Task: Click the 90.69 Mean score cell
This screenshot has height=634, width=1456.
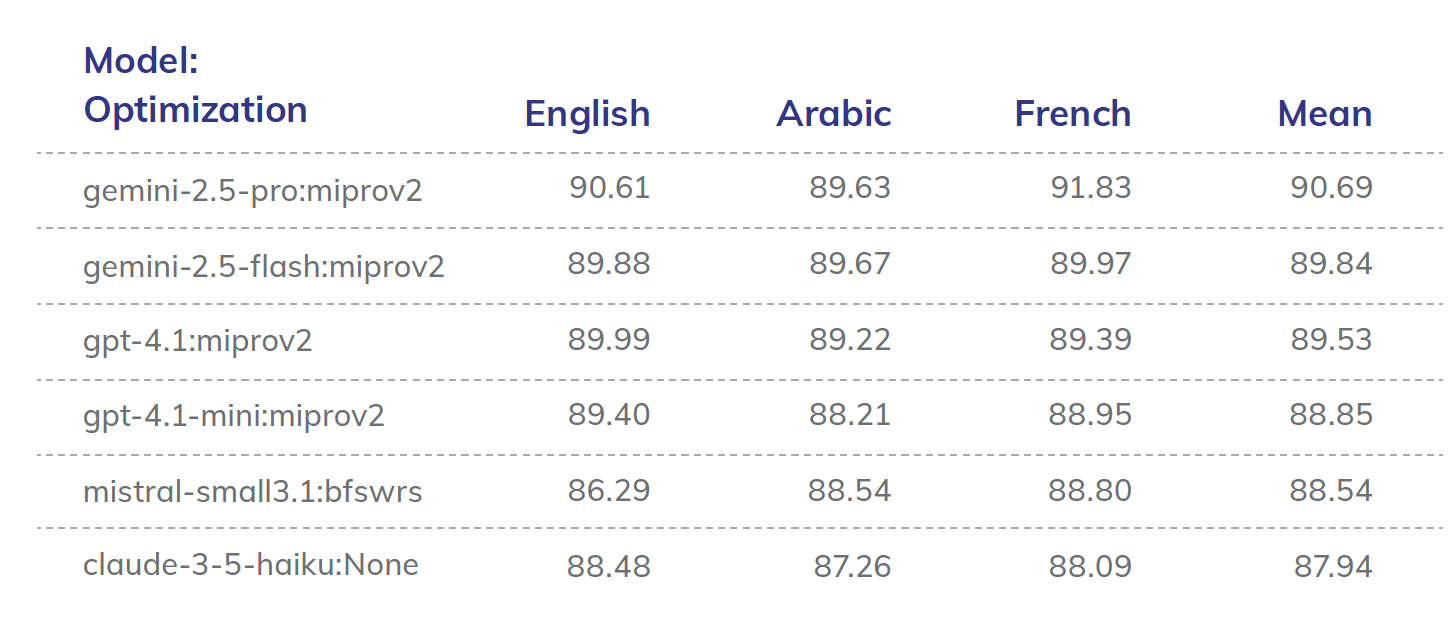Action: [1332, 188]
